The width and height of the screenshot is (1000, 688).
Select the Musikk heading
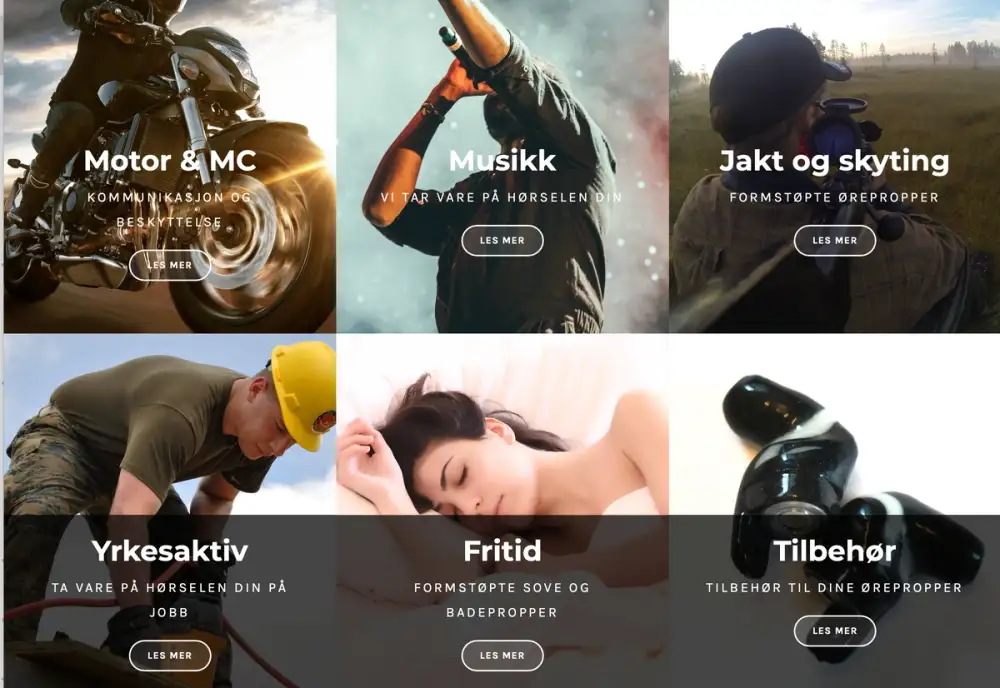tap(503, 161)
